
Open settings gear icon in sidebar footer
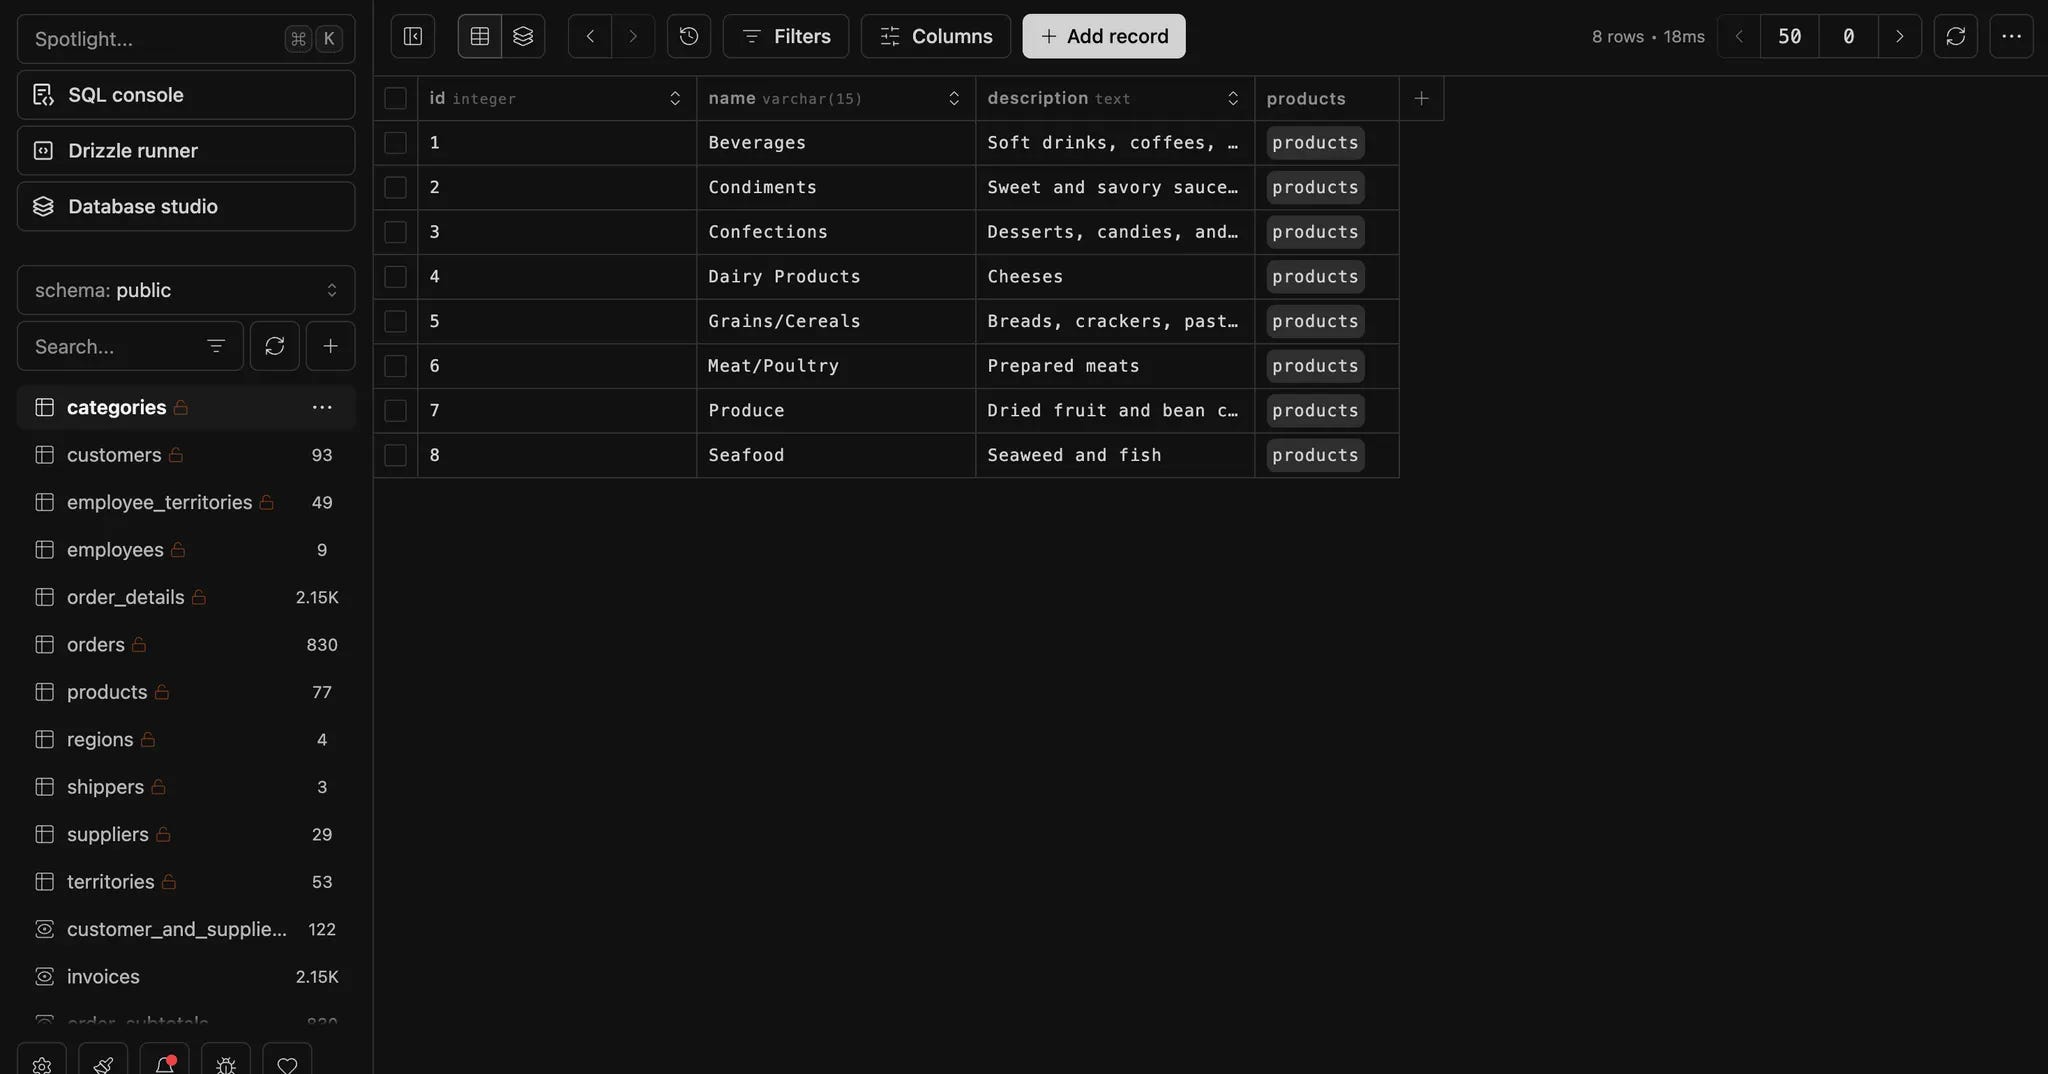(42, 1063)
